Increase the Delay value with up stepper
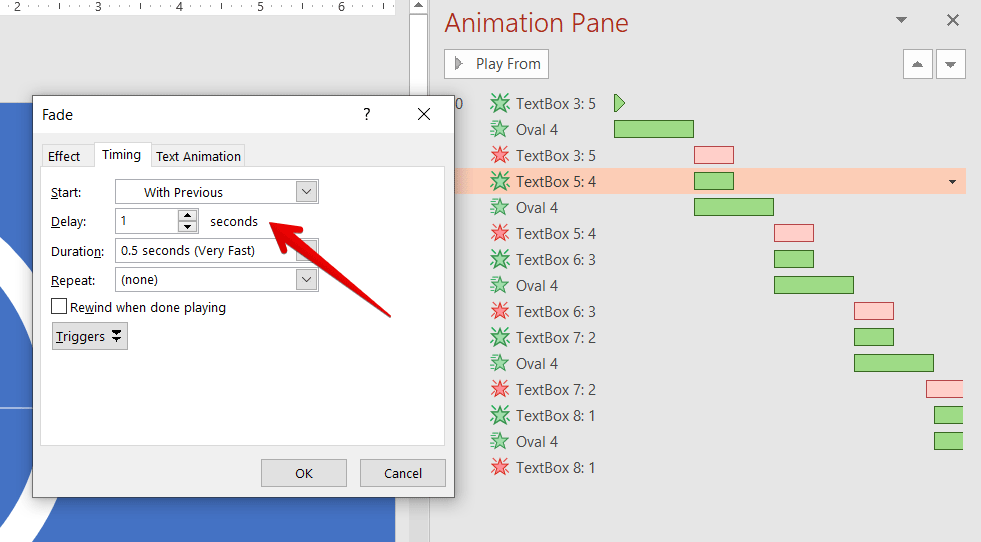This screenshot has width=981, height=542. click(187, 215)
